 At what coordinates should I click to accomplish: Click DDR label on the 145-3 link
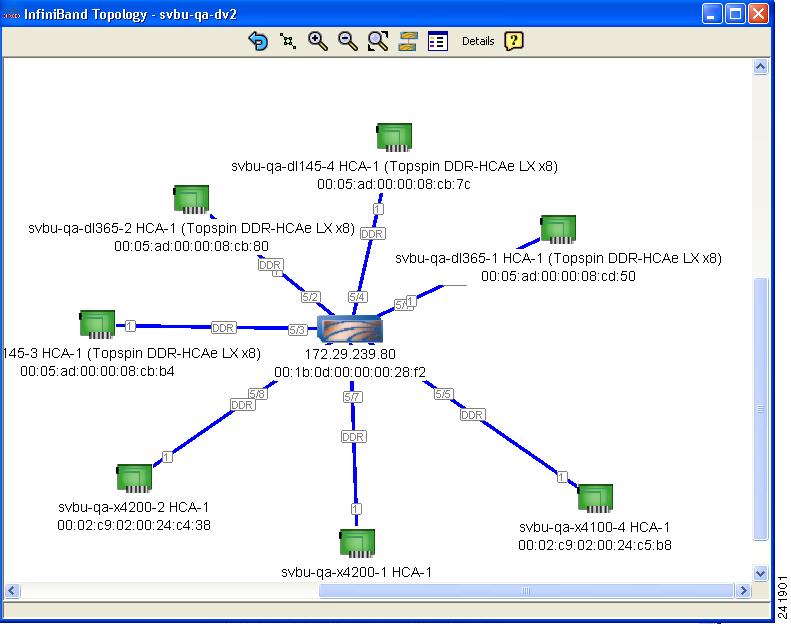pos(223,327)
